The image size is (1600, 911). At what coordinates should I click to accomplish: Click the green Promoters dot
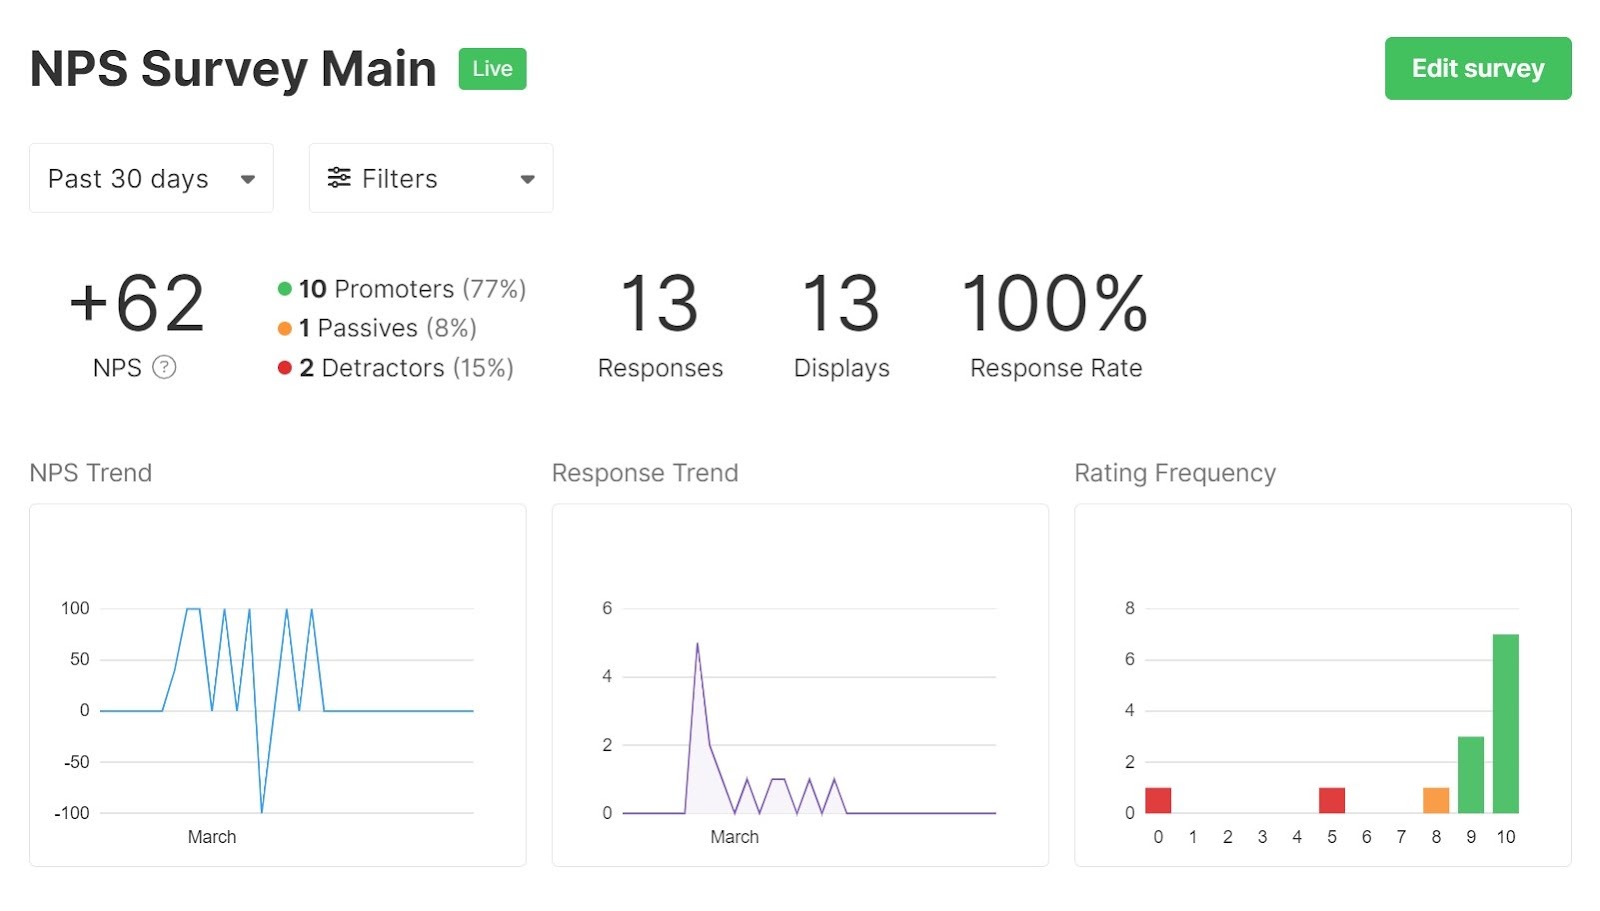284,289
